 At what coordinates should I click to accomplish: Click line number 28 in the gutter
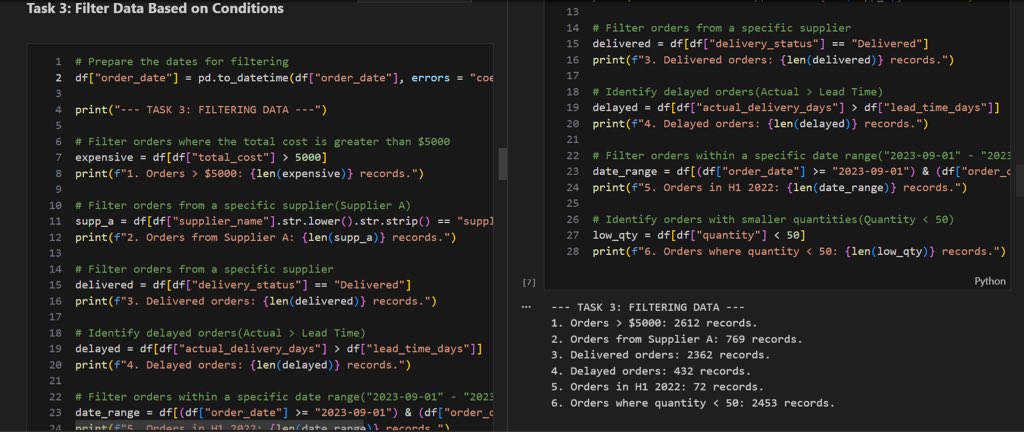pos(573,251)
